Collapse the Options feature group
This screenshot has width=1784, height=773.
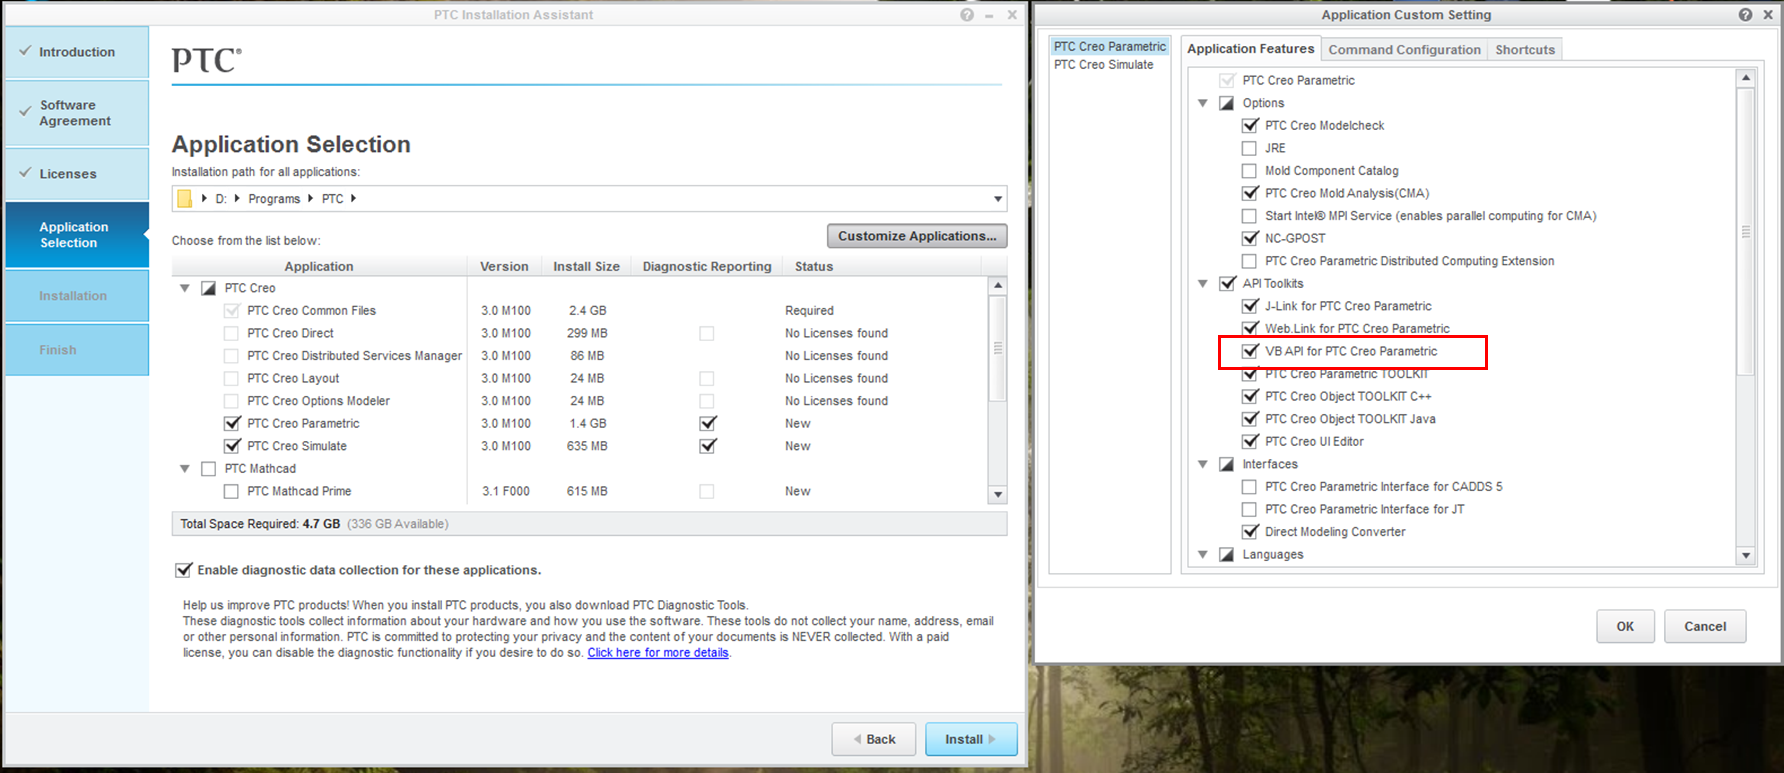(x=1203, y=103)
